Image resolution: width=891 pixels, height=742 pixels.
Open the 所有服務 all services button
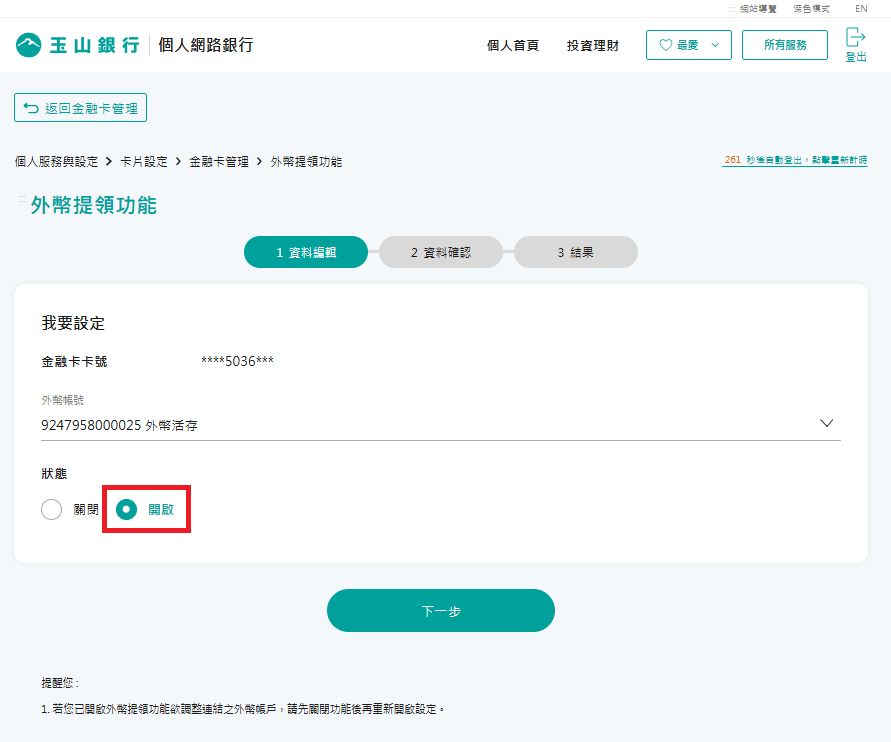pos(785,45)
